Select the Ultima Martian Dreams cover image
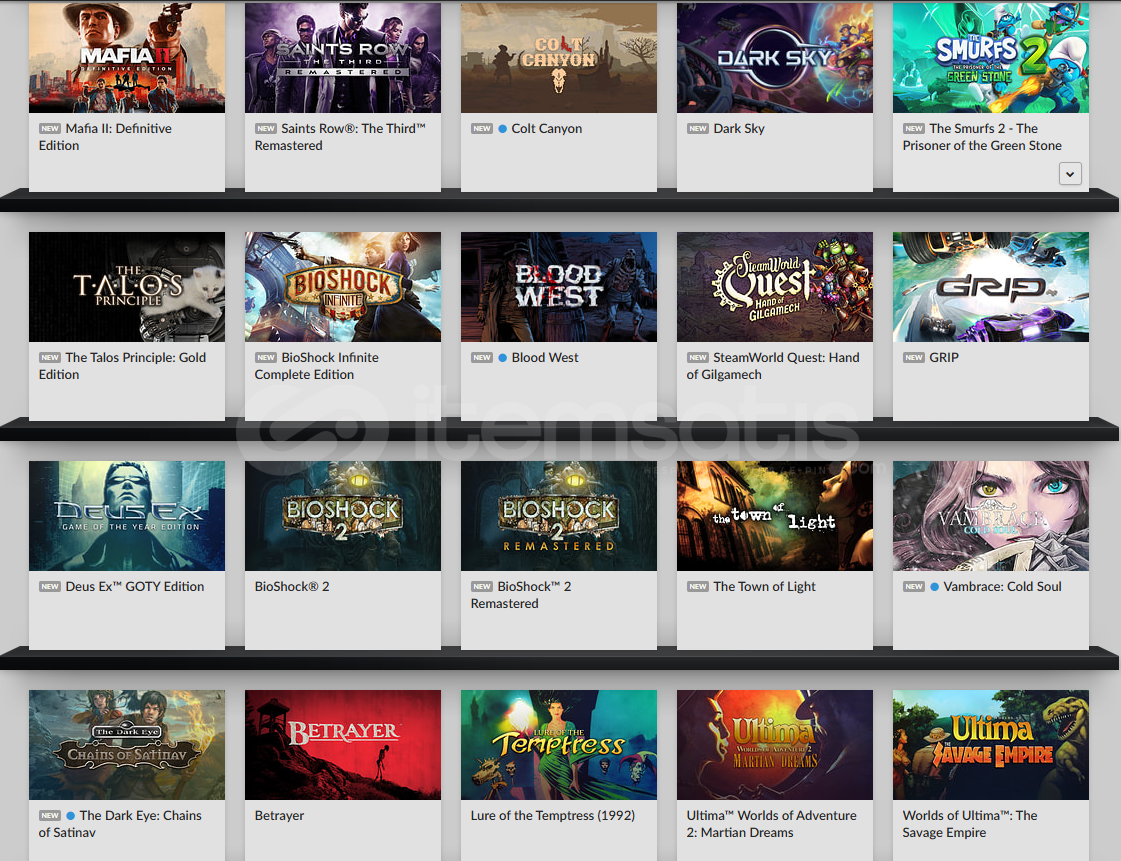The height and width of the screenshot is (861, 1121). tap(775, 744)
